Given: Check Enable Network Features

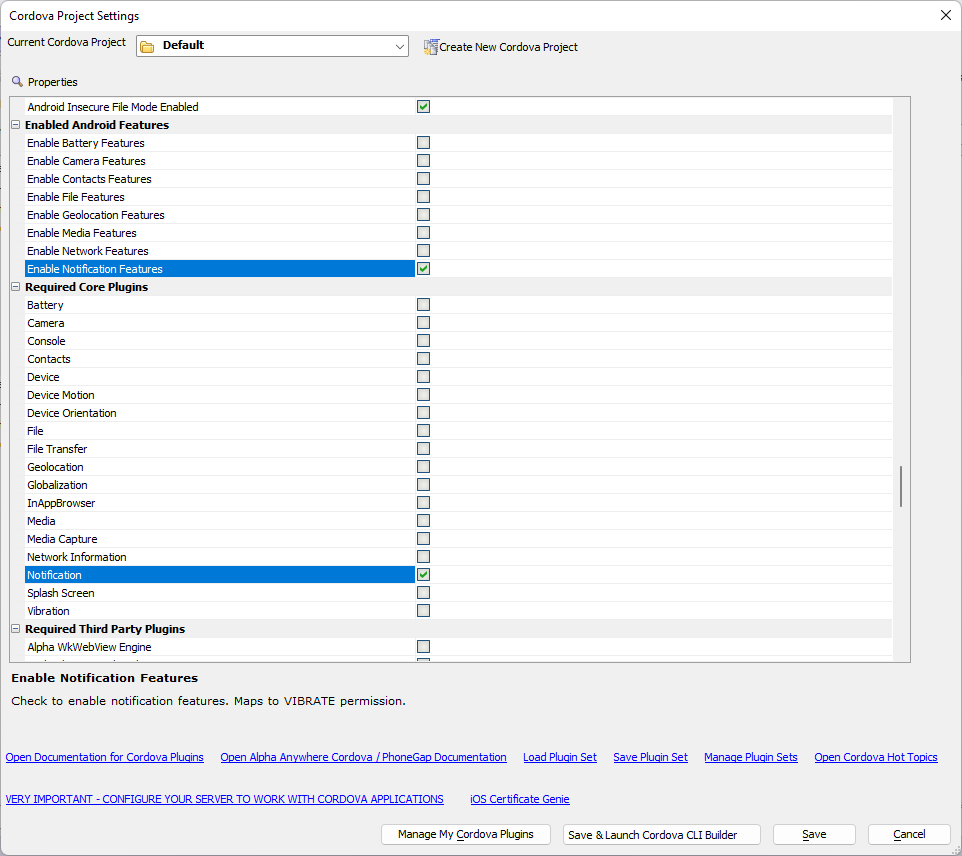Looking at the screenshot, I should tap(423, 251).
